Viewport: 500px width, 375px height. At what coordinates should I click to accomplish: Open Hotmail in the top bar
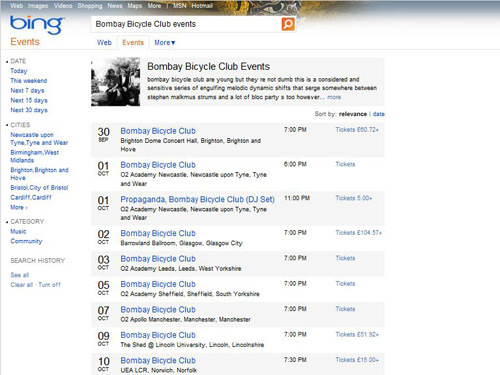pos(202,6)
